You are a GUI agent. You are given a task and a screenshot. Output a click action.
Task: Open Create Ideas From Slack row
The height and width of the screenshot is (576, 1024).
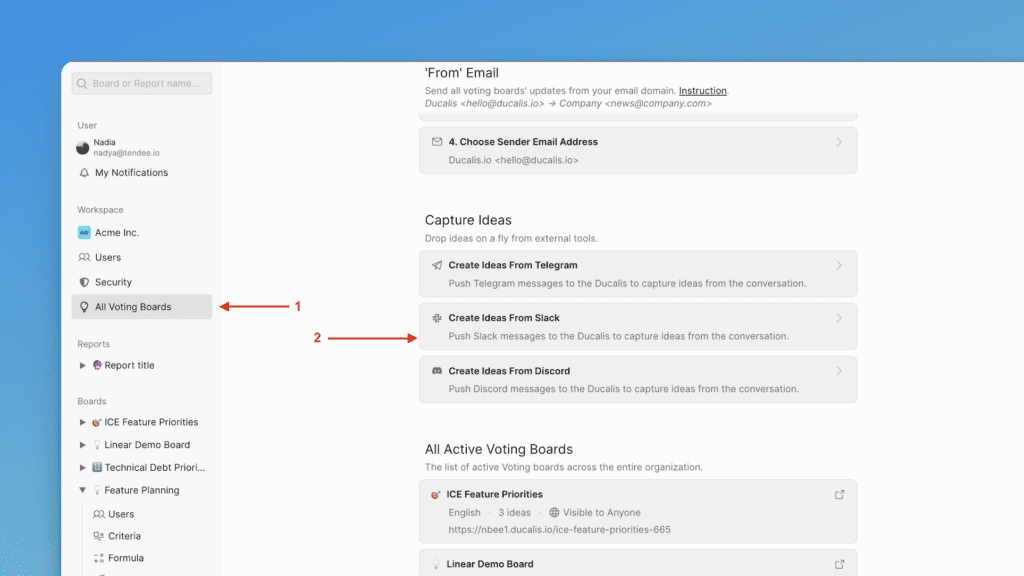click(x=637, y=327)
